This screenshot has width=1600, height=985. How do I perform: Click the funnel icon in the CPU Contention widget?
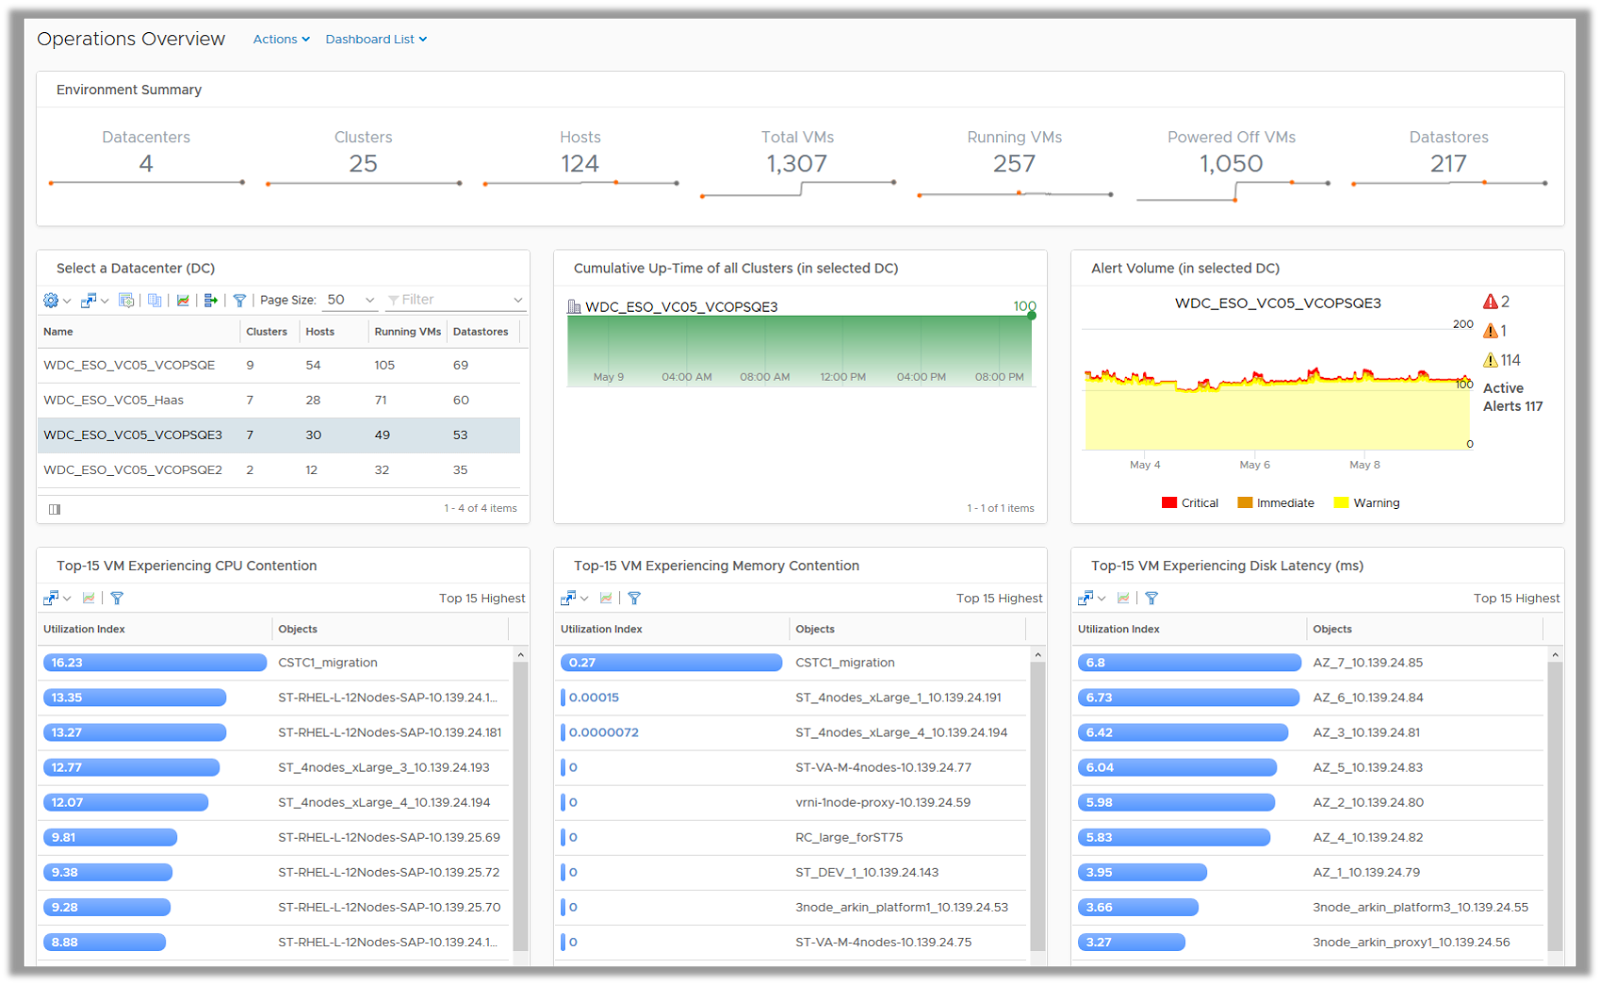117,598
